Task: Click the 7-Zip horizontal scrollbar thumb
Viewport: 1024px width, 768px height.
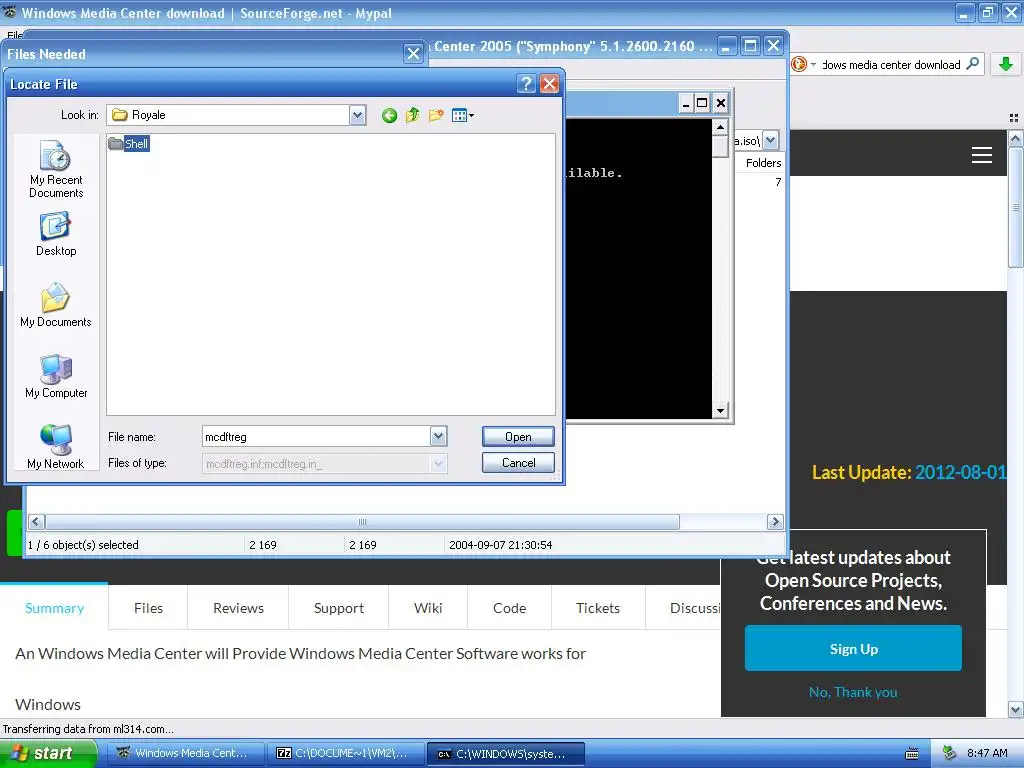Action: 362,522
